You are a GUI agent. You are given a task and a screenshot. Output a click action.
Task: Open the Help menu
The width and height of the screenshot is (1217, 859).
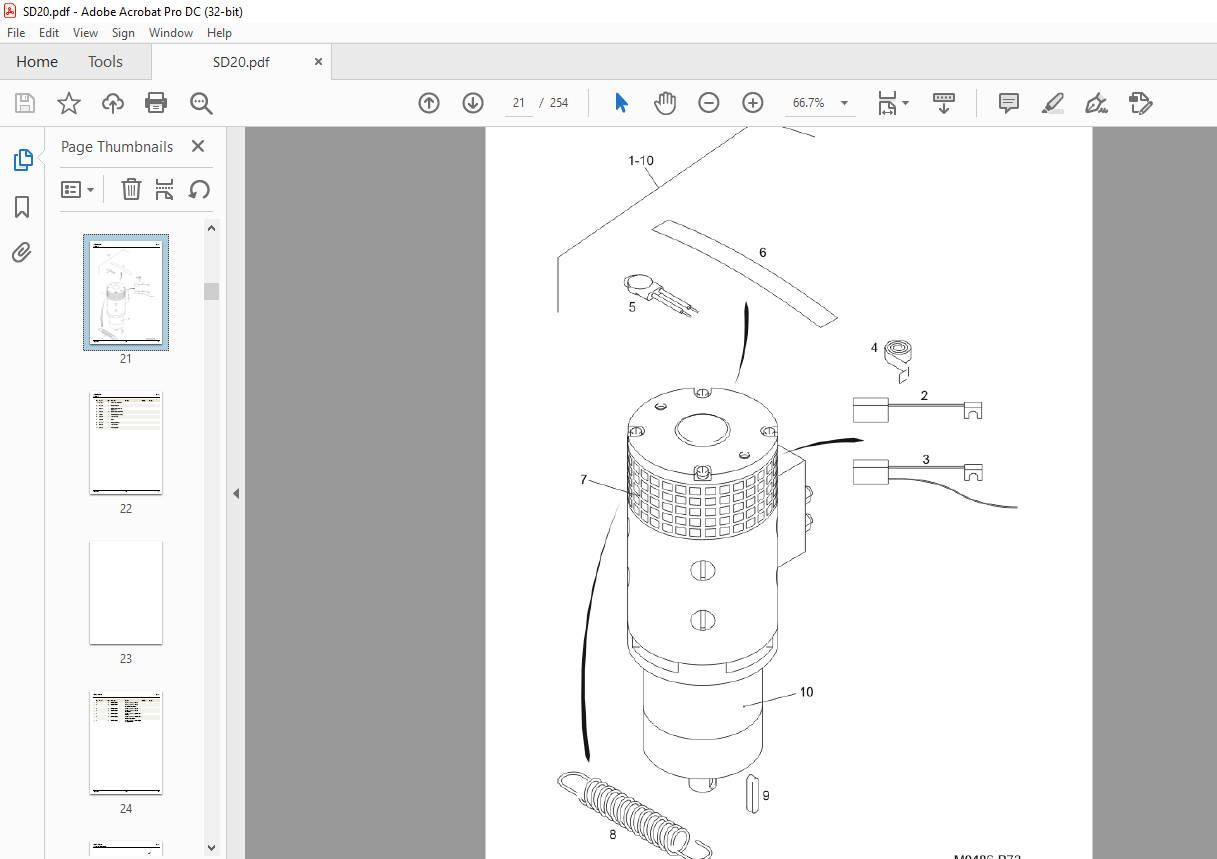click(x=219, y=33)
